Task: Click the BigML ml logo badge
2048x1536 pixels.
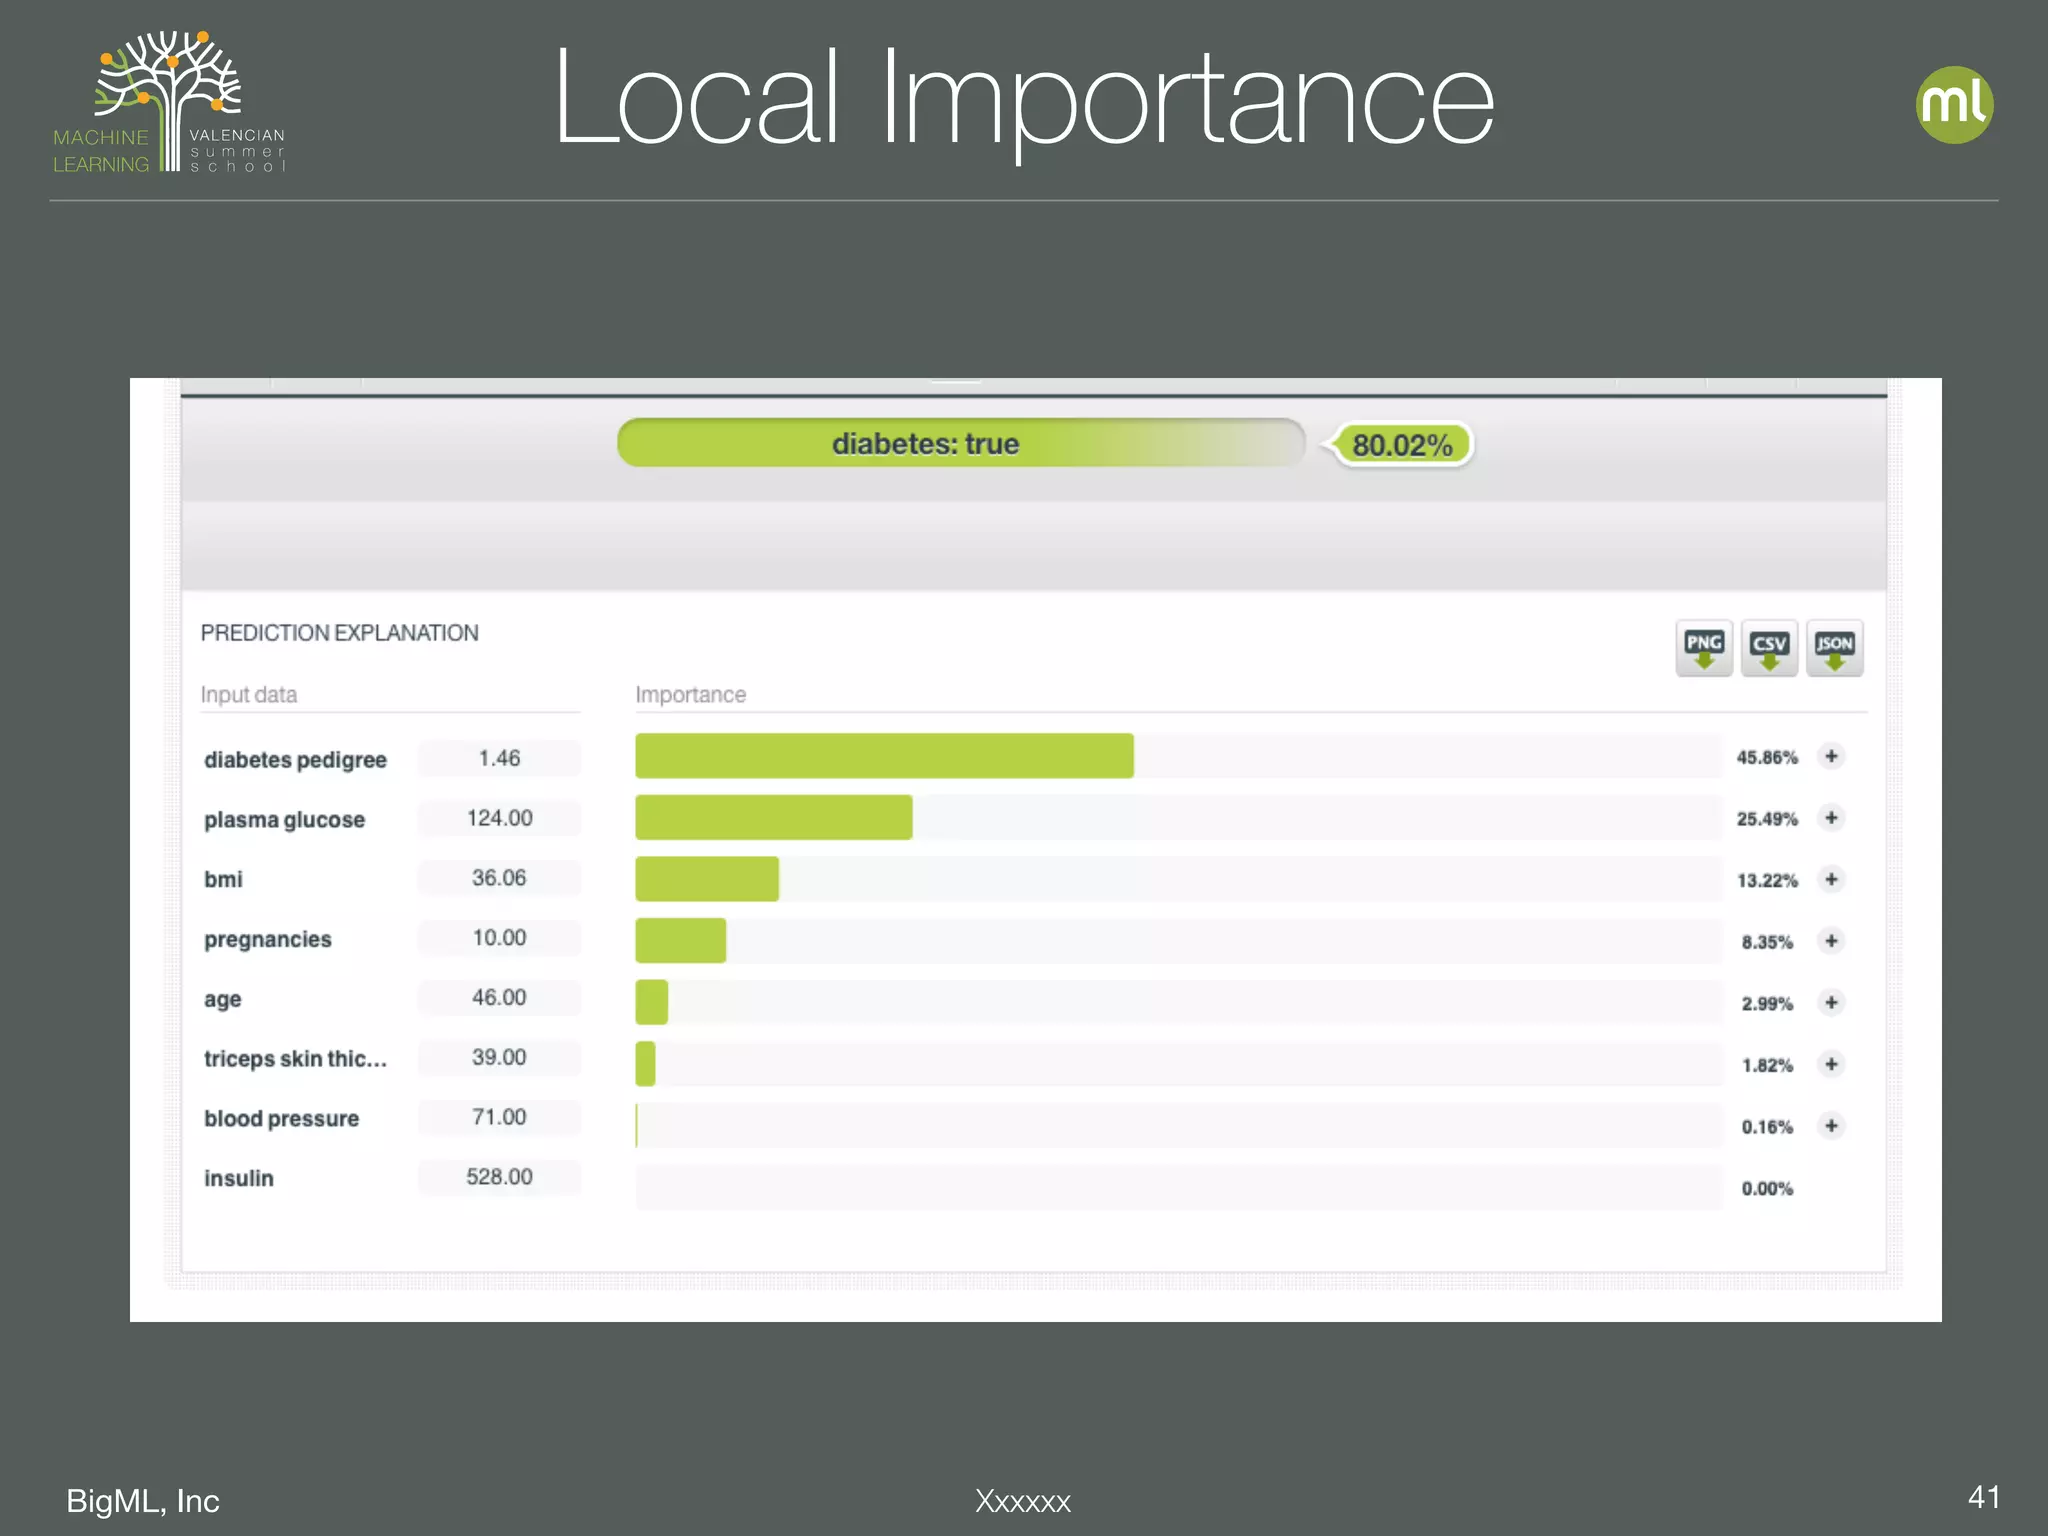Action: [1954, 105]
